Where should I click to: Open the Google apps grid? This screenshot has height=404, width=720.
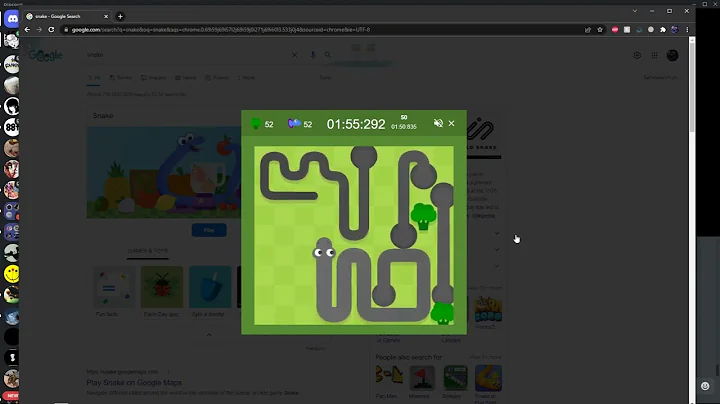click(x=654, y=55)
